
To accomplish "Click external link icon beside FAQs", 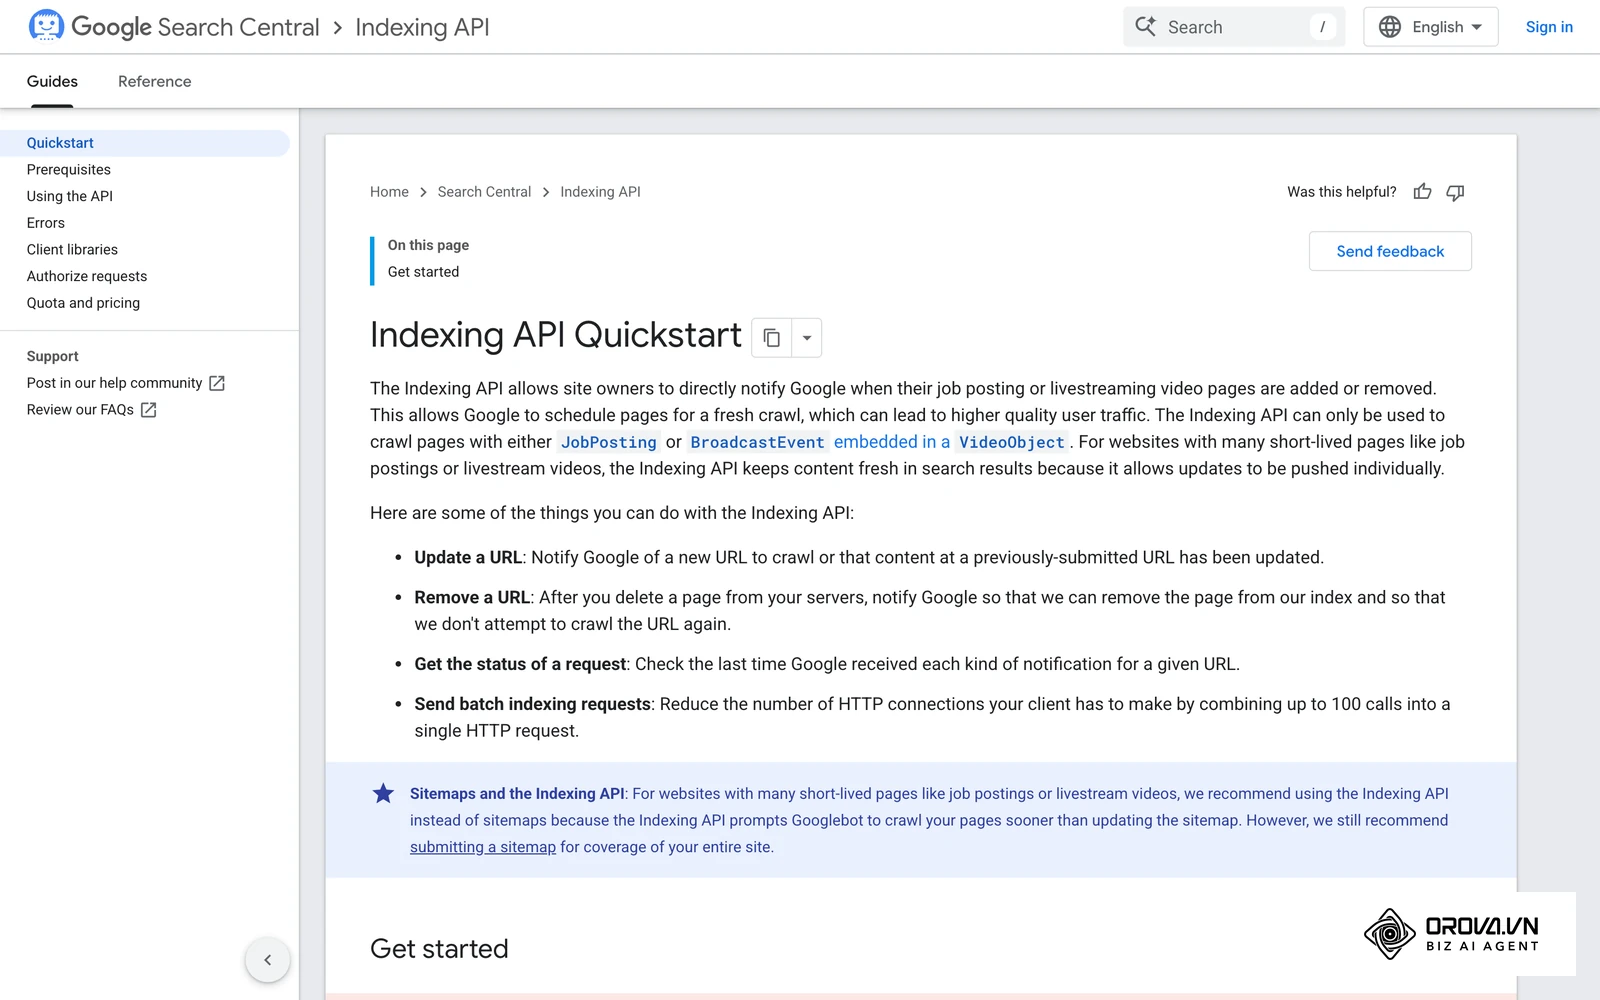I will (149, 410).
